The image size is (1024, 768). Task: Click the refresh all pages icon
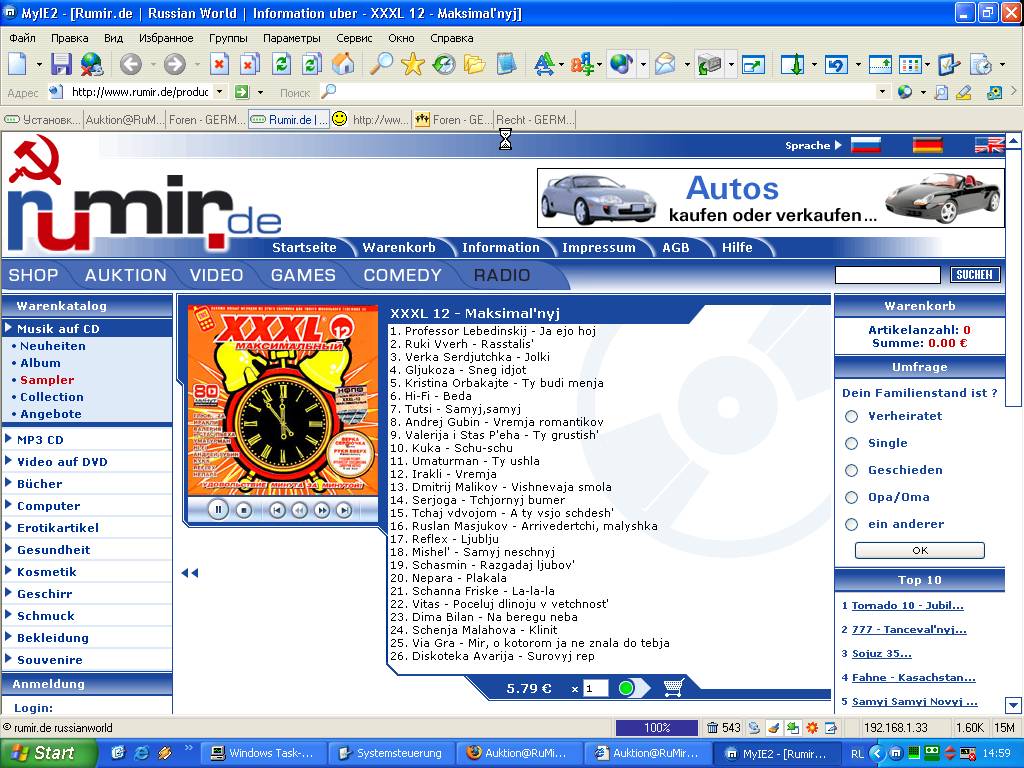[312, 64]
